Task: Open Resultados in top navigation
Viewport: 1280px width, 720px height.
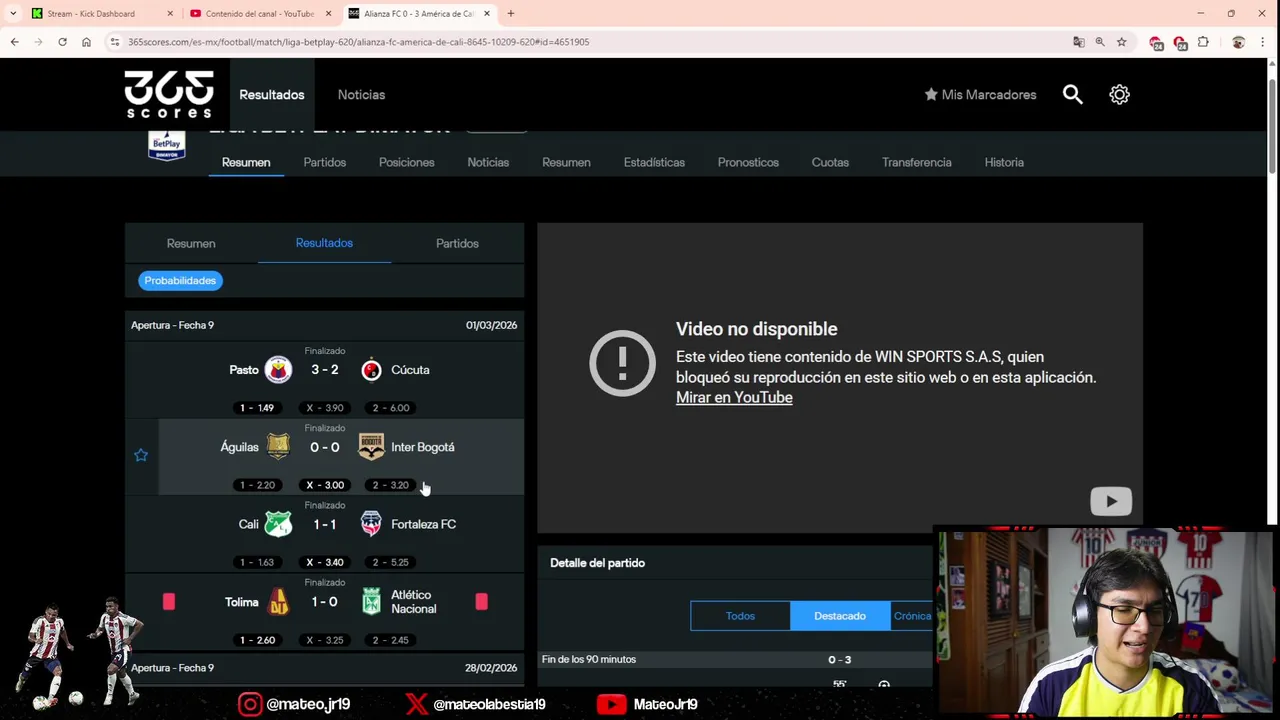Action: (271, 94)
